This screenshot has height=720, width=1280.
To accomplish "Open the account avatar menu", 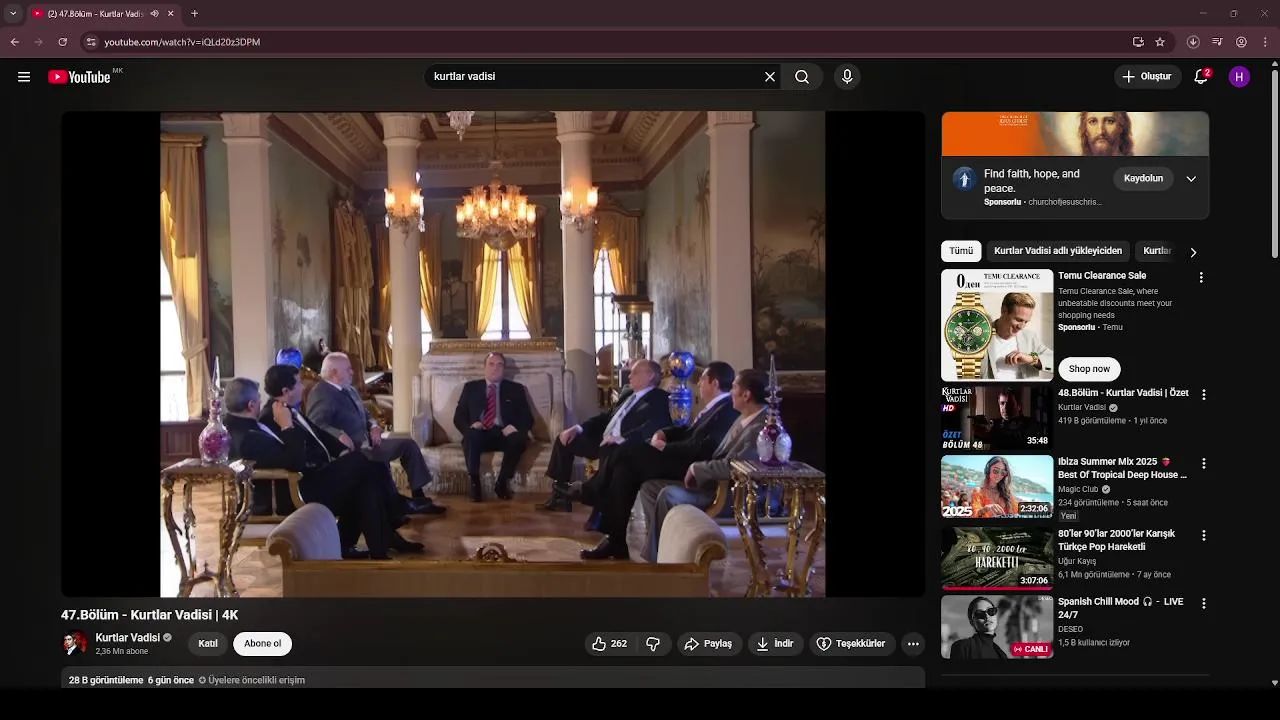I will point(1239,77).
